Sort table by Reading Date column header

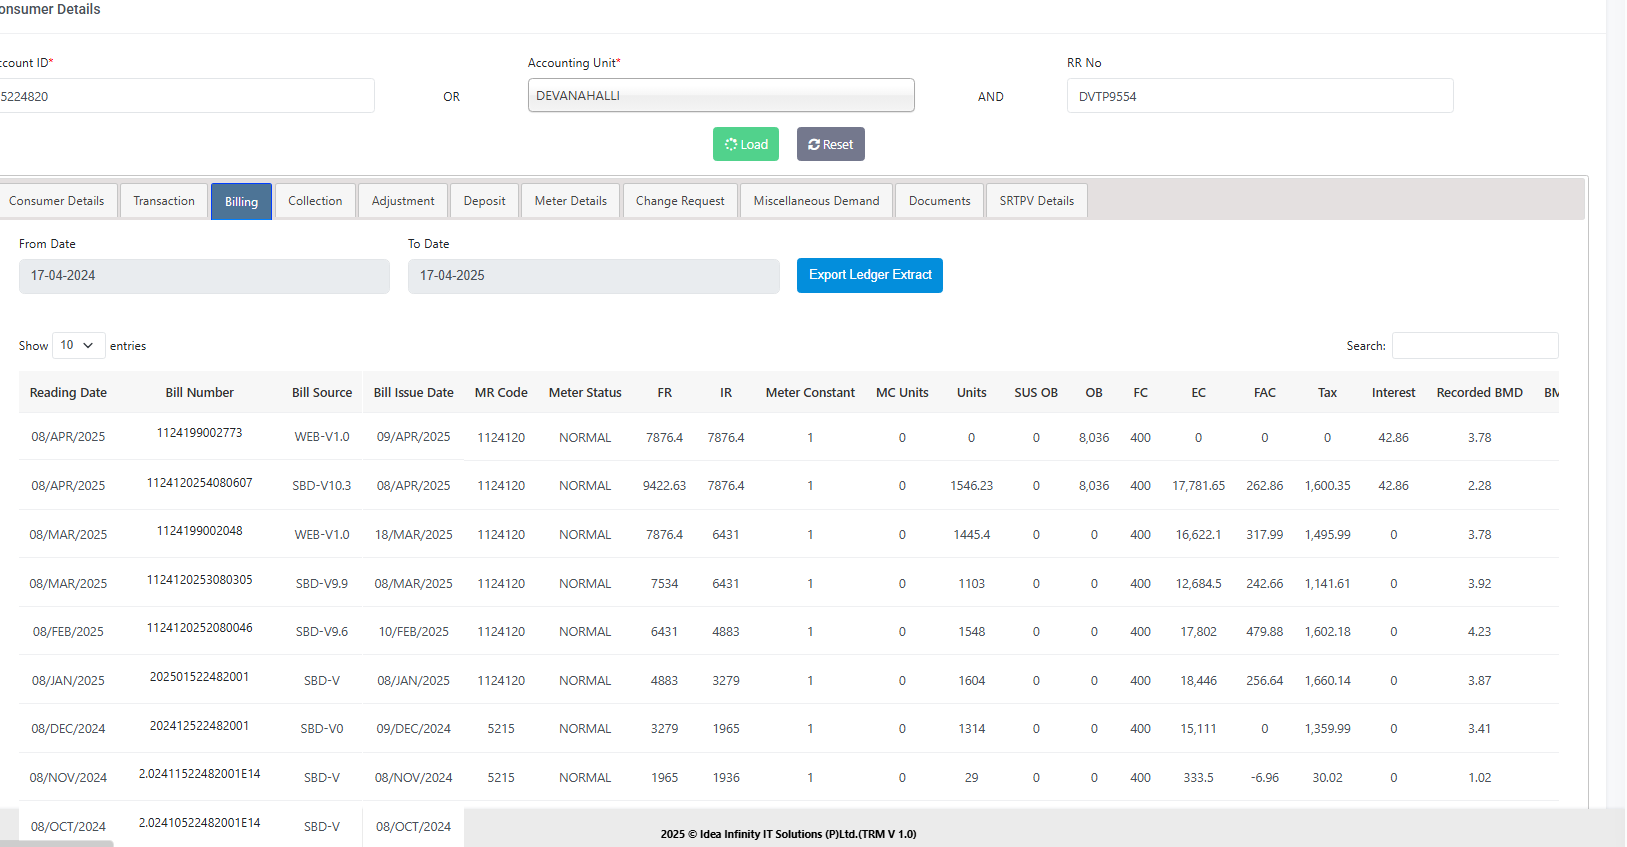[x=68, y=393]
